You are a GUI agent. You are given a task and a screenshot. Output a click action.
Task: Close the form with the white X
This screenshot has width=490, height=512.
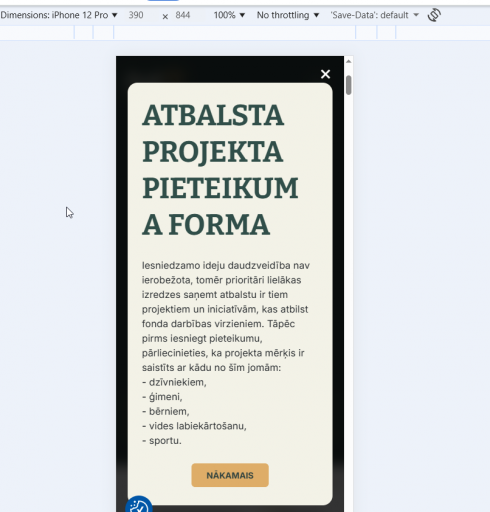(325, 74)
